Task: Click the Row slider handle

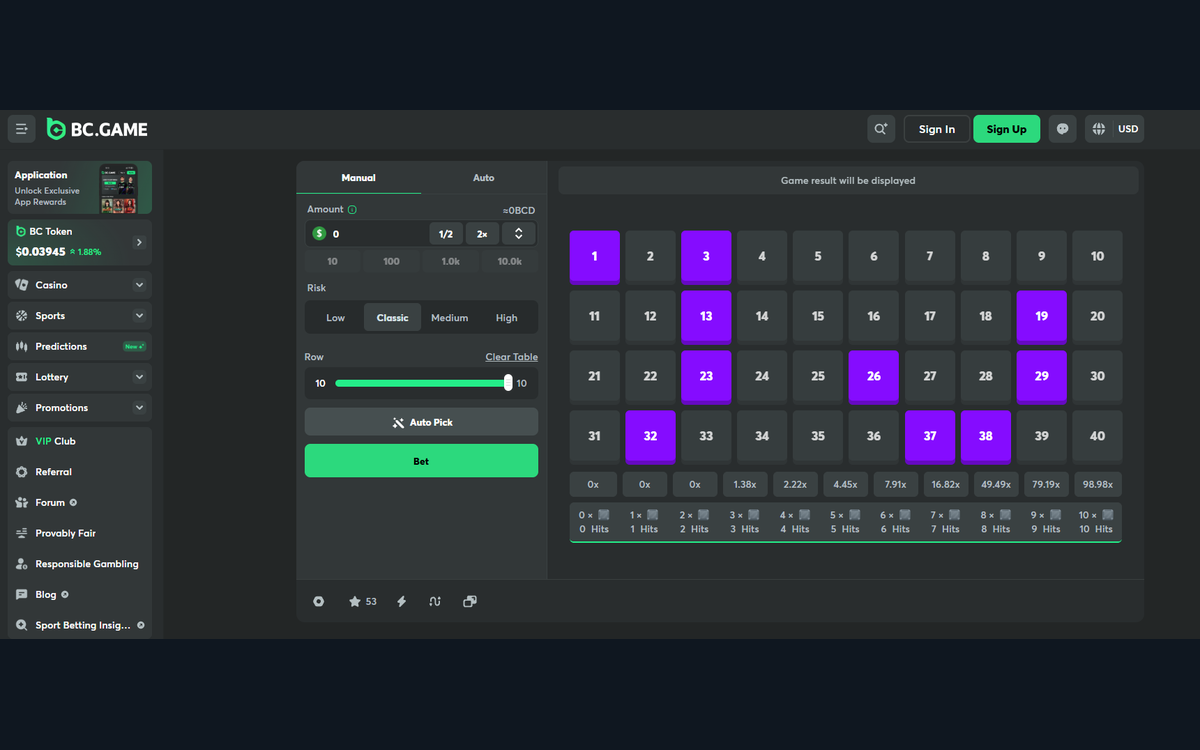Action: point(508,383)
